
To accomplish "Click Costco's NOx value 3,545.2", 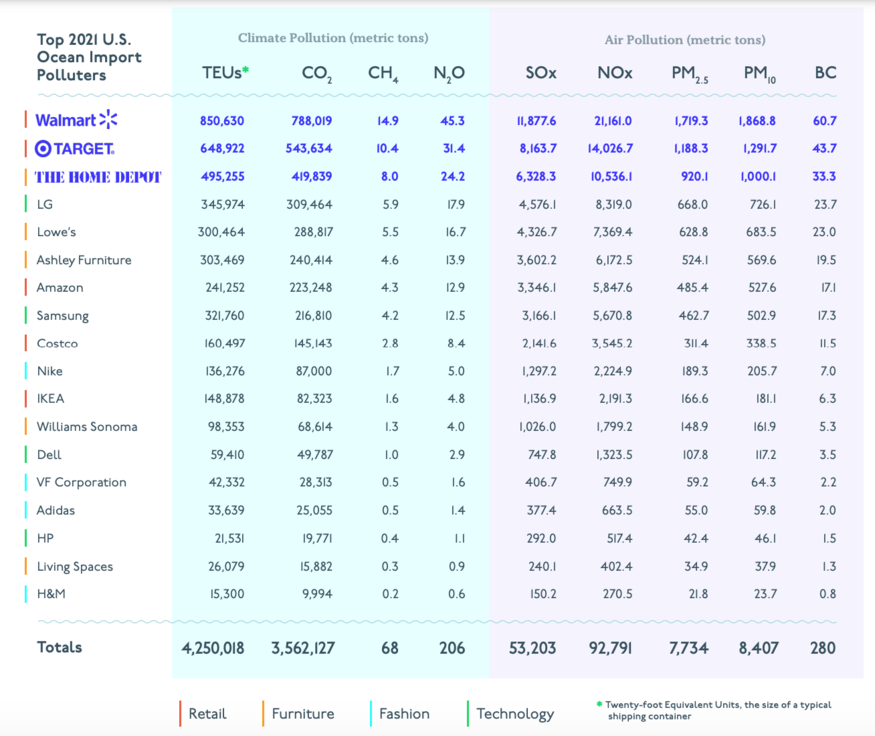I will (x=612, y=344).
